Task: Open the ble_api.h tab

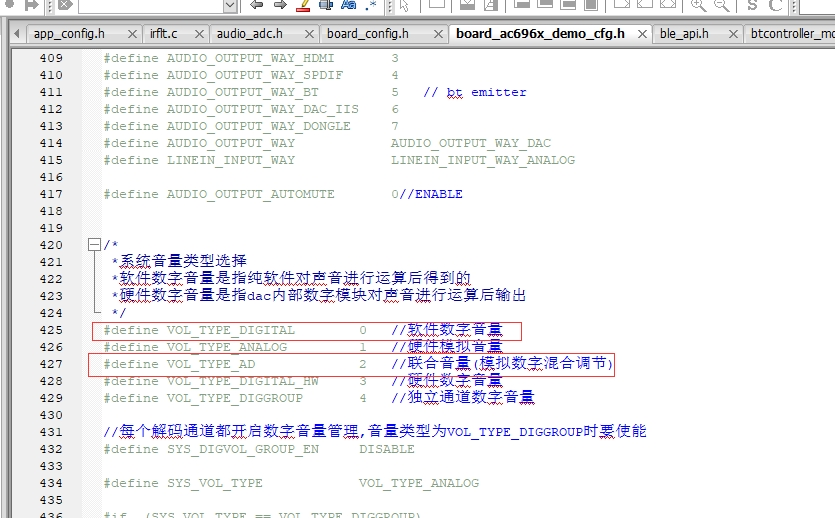Action: (684, 34)
